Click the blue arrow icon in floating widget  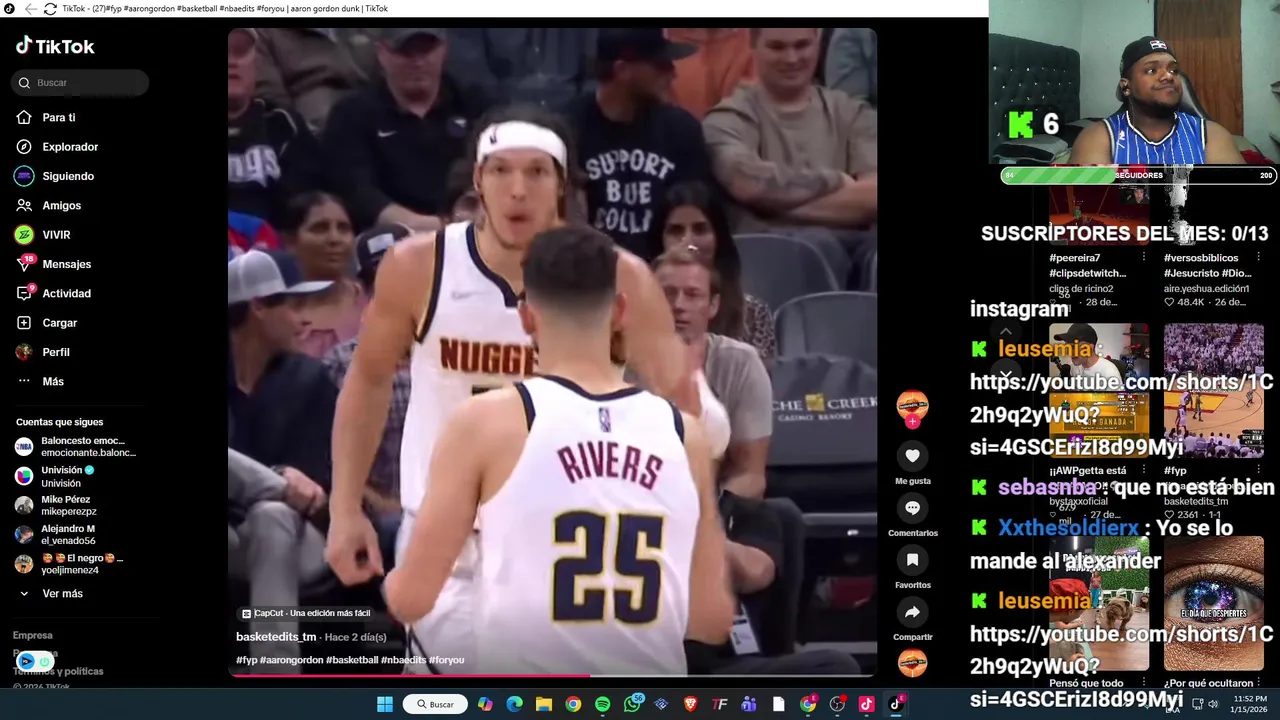click(x=27, y=661)
